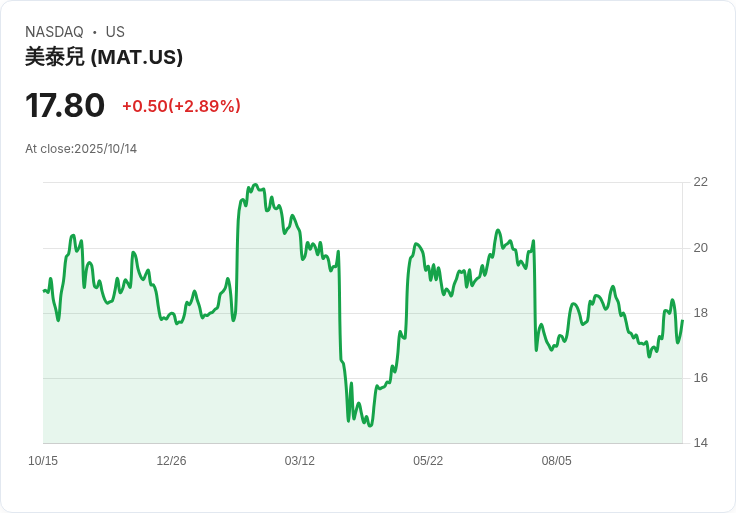Select the 05/22 date on the x-axis

[x=428, y=461]
